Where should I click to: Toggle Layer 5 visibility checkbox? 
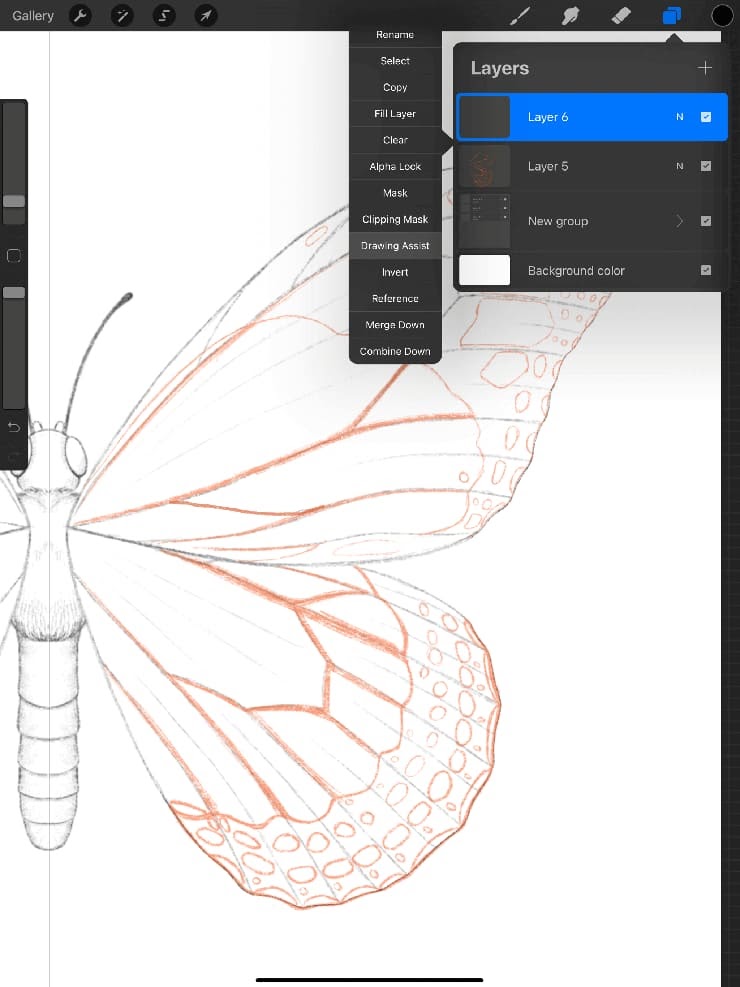706,166
